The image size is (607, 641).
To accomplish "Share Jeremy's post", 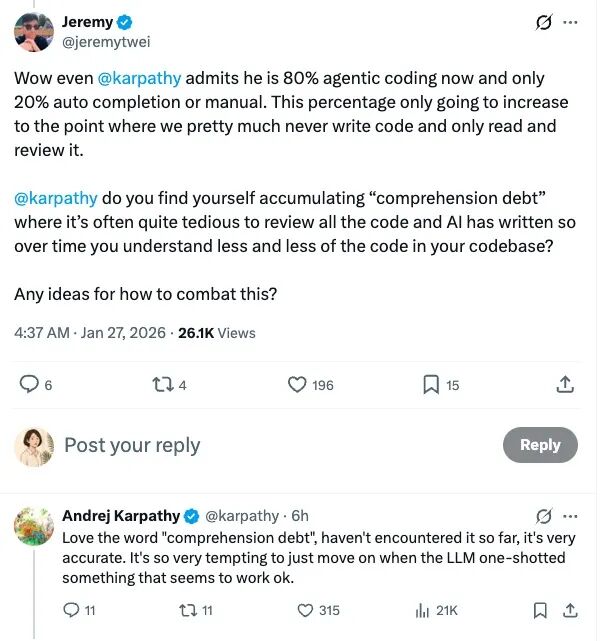I will click(x=564, y=384).
